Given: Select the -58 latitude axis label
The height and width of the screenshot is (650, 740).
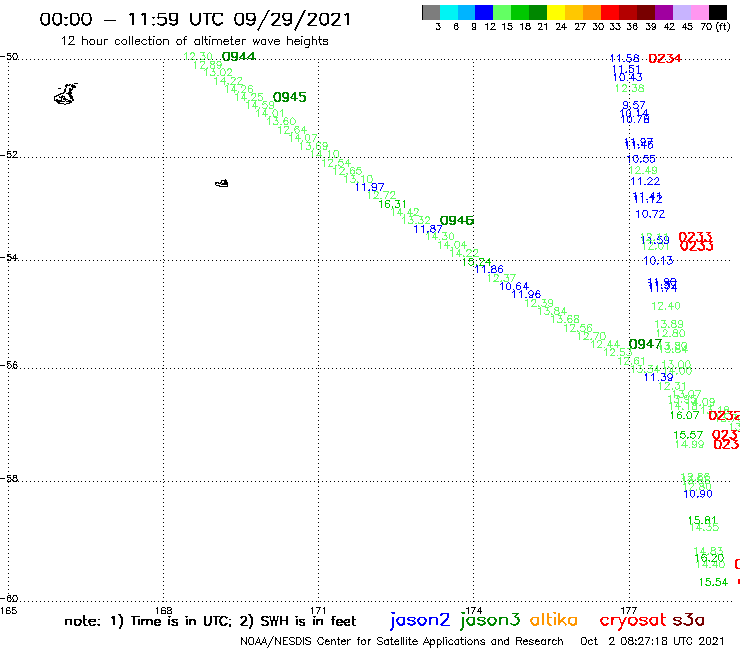Looking at the screenshot, I should point(9,478).
